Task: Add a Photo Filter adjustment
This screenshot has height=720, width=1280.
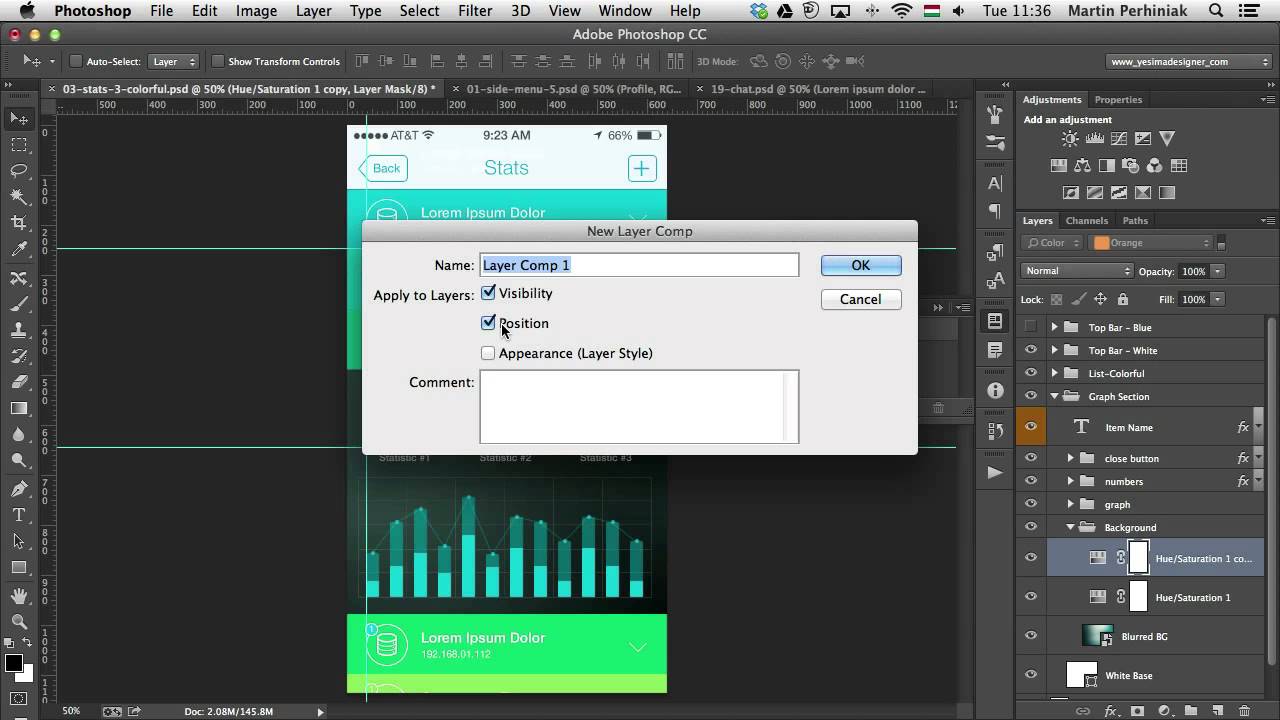Action: coord(1131,166)
